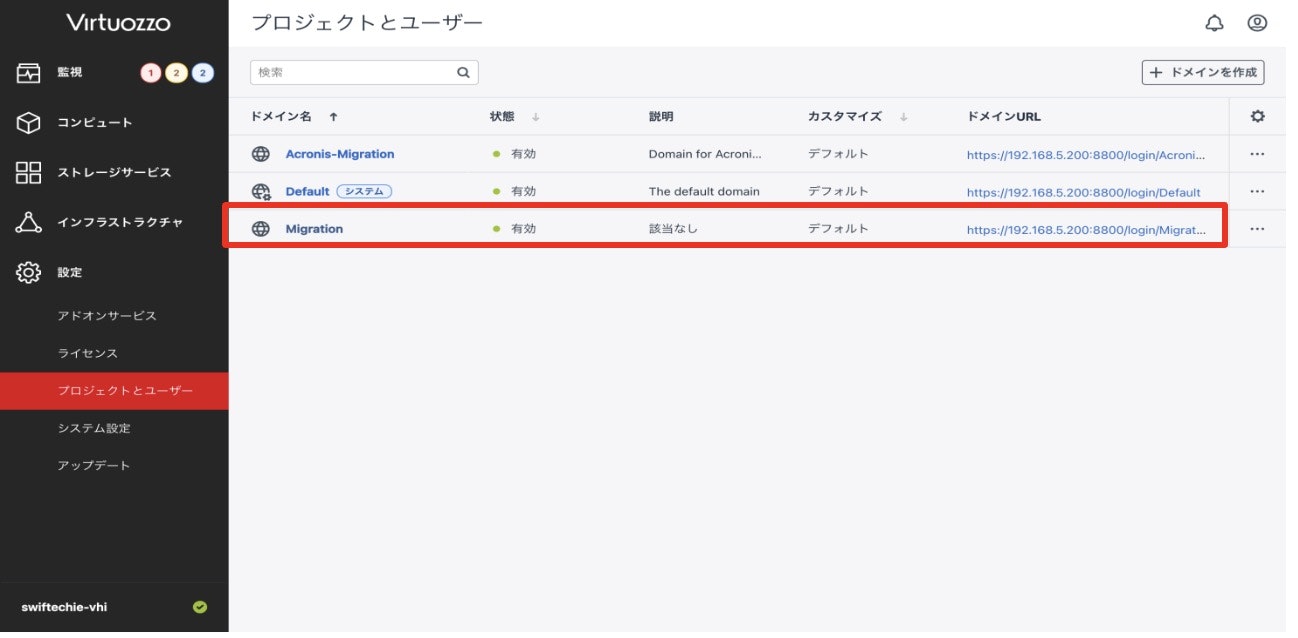The image size is (1298, 638).
Task: Click the infrastructure triangle nodes icon
Action: tap(28, 223)
